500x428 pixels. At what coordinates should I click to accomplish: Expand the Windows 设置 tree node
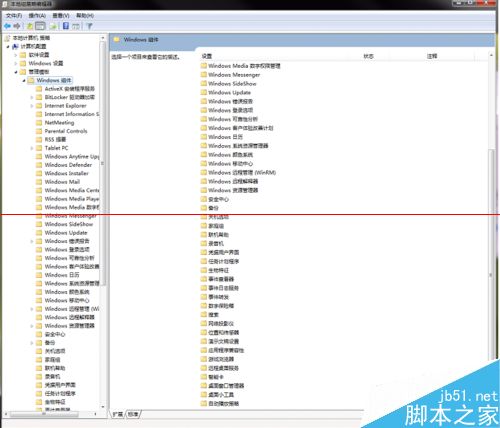16,63
